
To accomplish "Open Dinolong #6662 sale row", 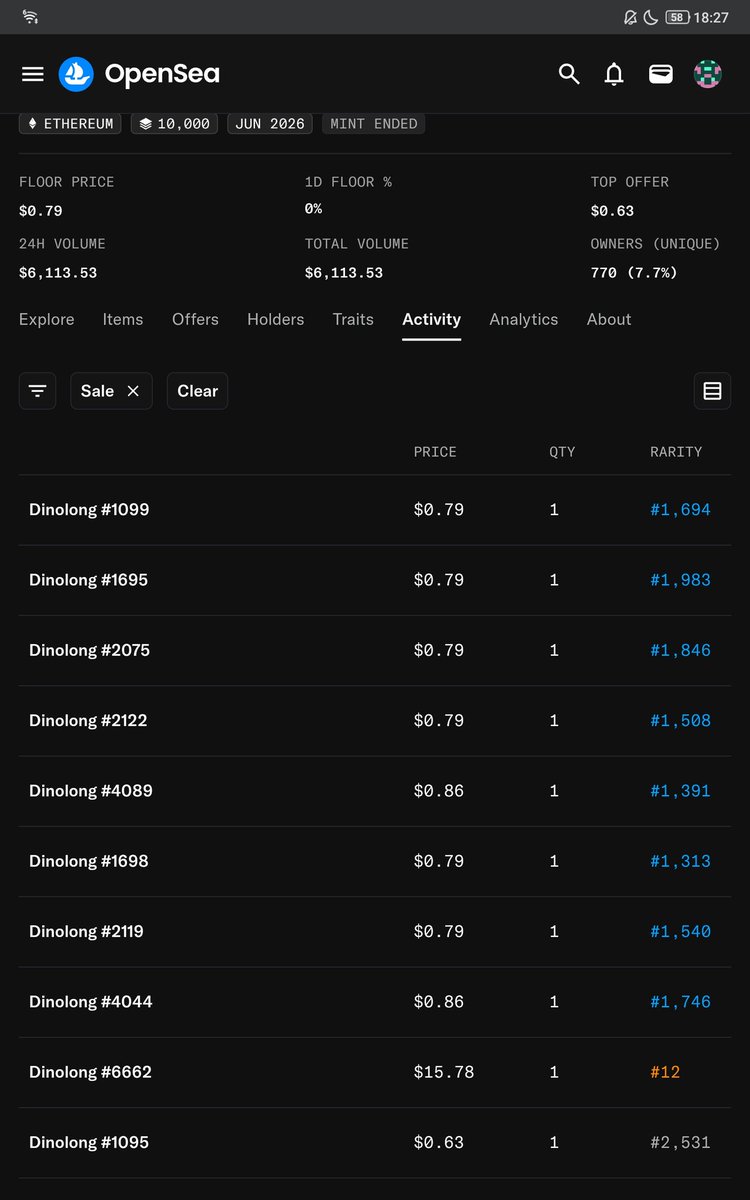I will (375, 1072).
